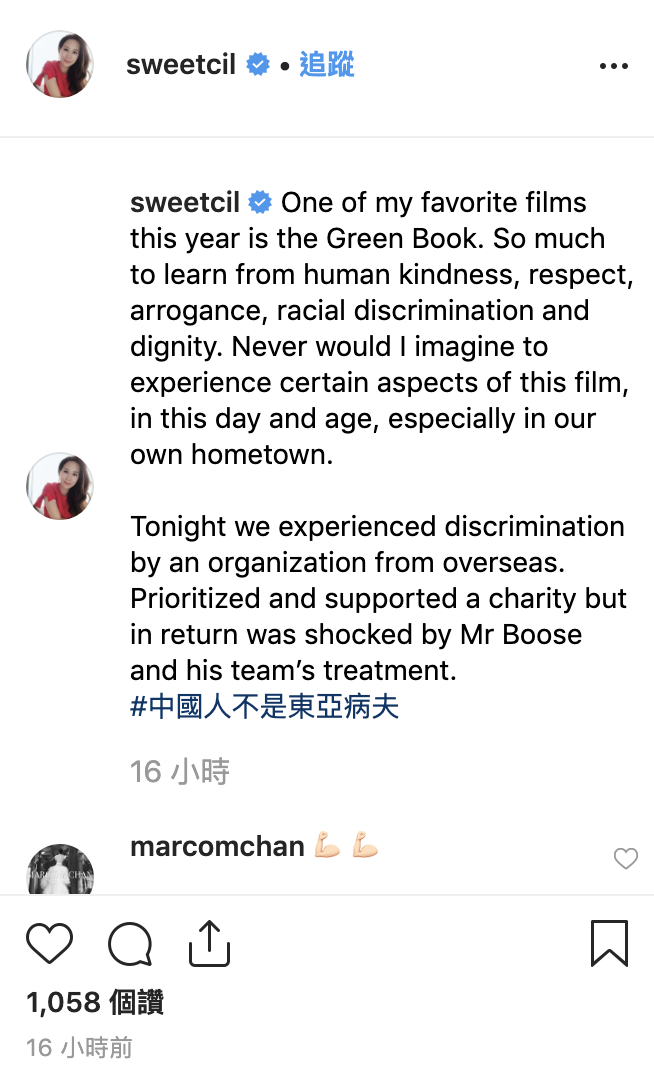The width and height of the screenshot is (654, 1078).
Task: Click sweetcil's avatar beside the caption
Action: (x=60, y=486)
